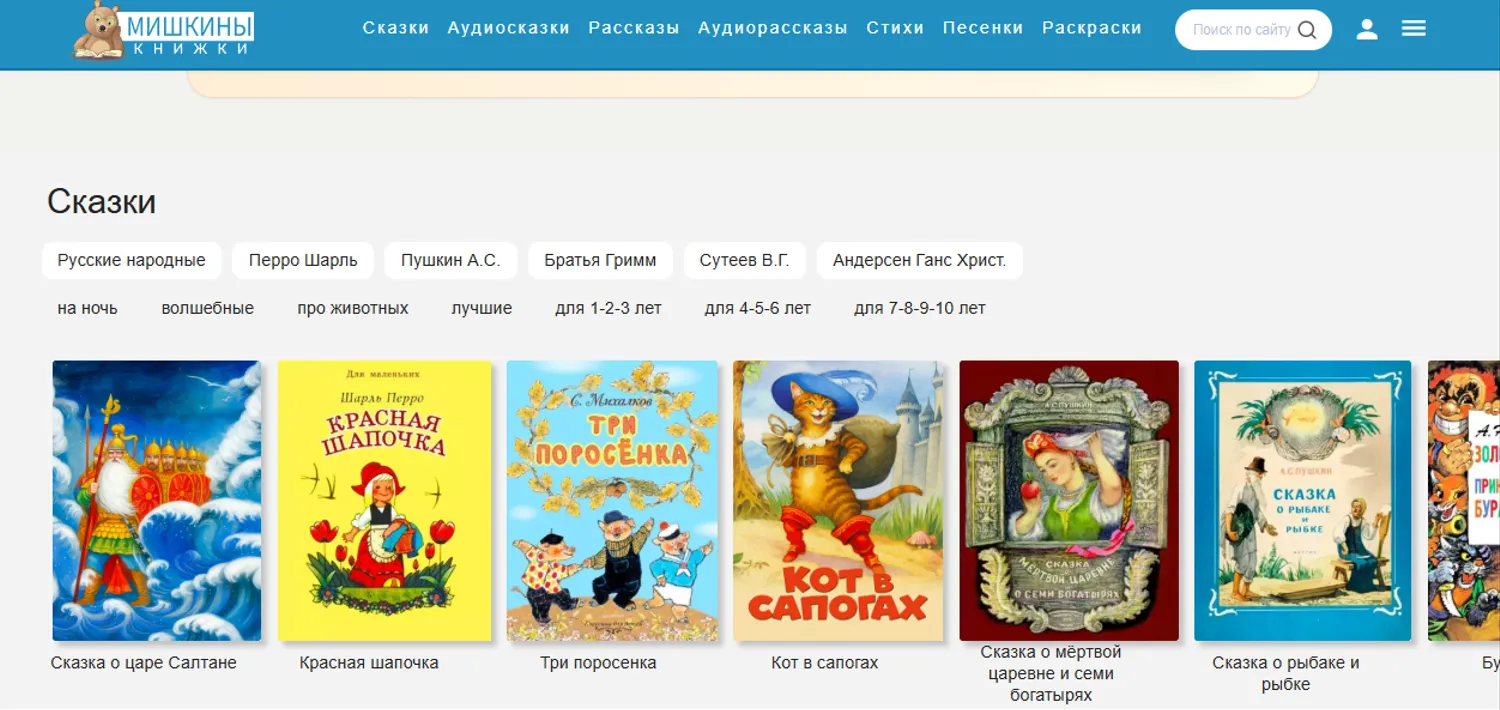Open the Кот в сапогах book cover
This screenshot has width=1500, height=710.
838,500
